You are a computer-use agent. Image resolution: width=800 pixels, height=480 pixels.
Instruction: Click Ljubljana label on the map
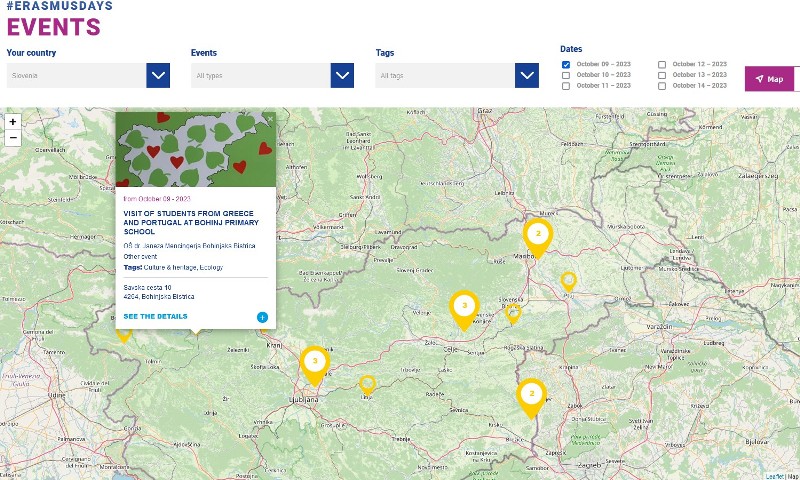pyautogui.click(x=304, y=400)
